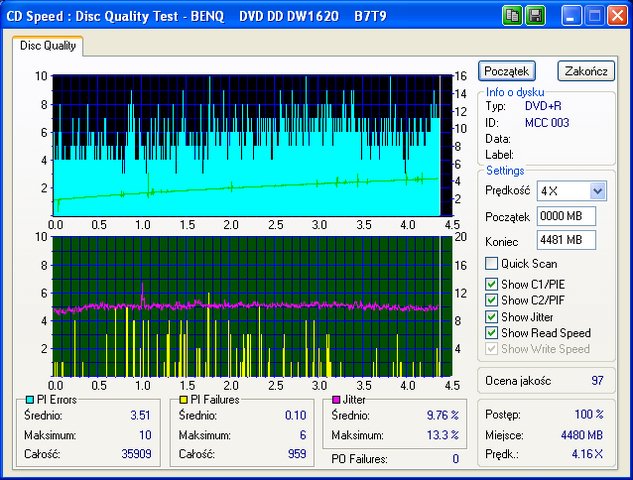
Task: Click the PI Failures average 0.10
Action: click(296, 415)
